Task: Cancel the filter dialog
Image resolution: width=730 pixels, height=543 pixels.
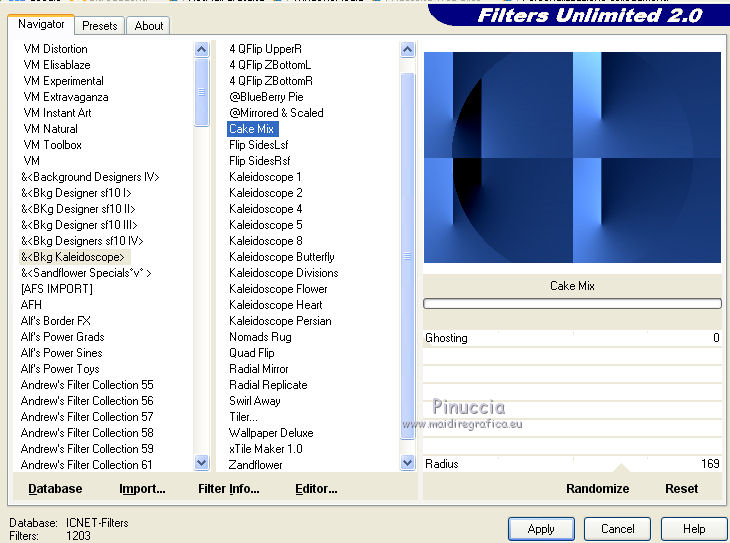Action: coord(617,529)
